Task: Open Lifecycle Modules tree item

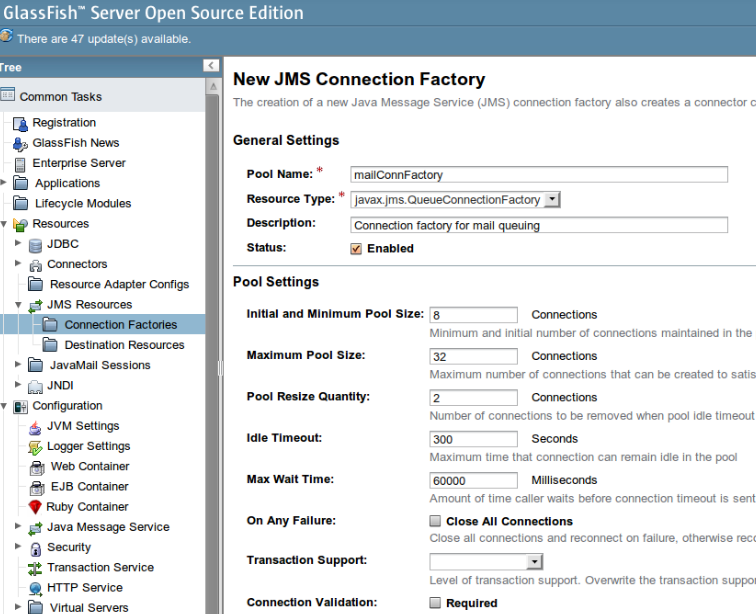Action: click(83, 204)
